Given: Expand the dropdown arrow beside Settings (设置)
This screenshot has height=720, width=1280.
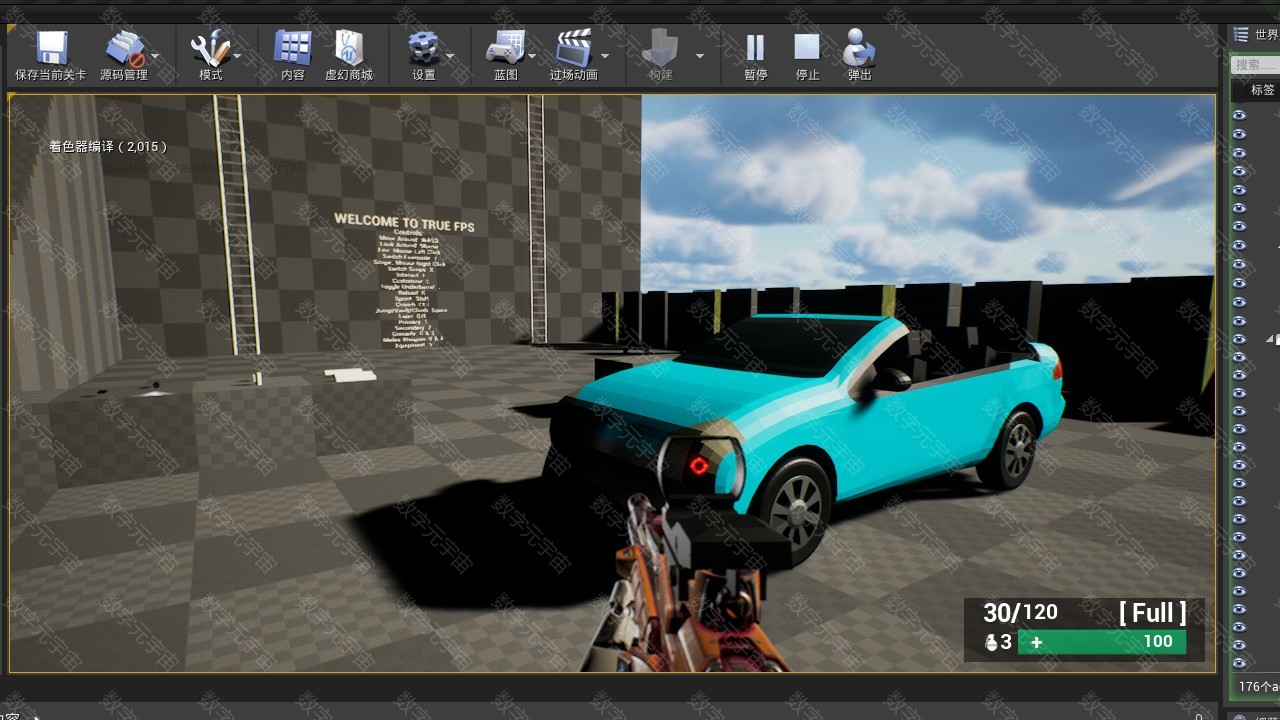Looking at the screenshot, I should tap(451, 56).
